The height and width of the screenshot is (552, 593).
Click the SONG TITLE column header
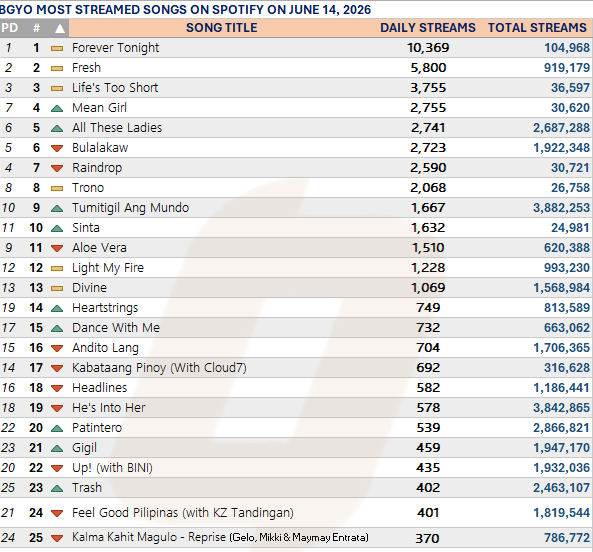click(222, 28)
